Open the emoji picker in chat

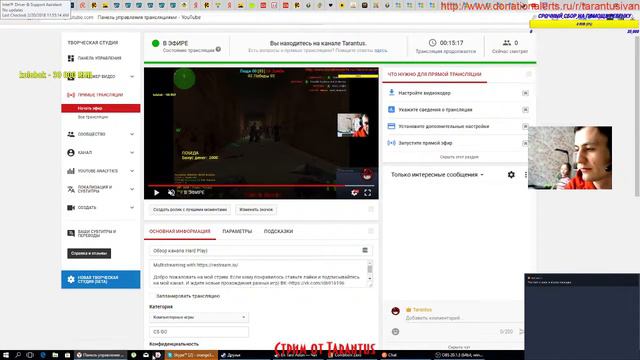[x=395, y=331]
